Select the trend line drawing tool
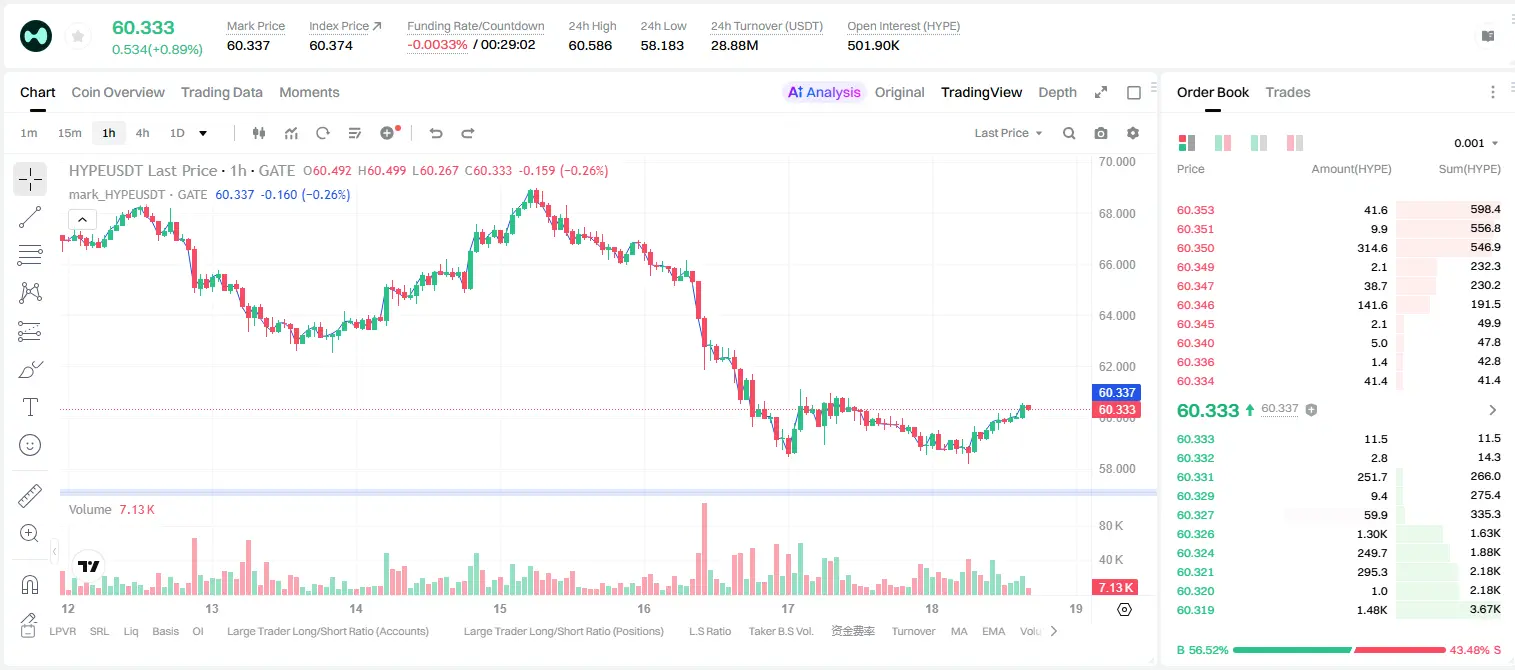Viewport: 1515px width, 670px height. point(30,217)
